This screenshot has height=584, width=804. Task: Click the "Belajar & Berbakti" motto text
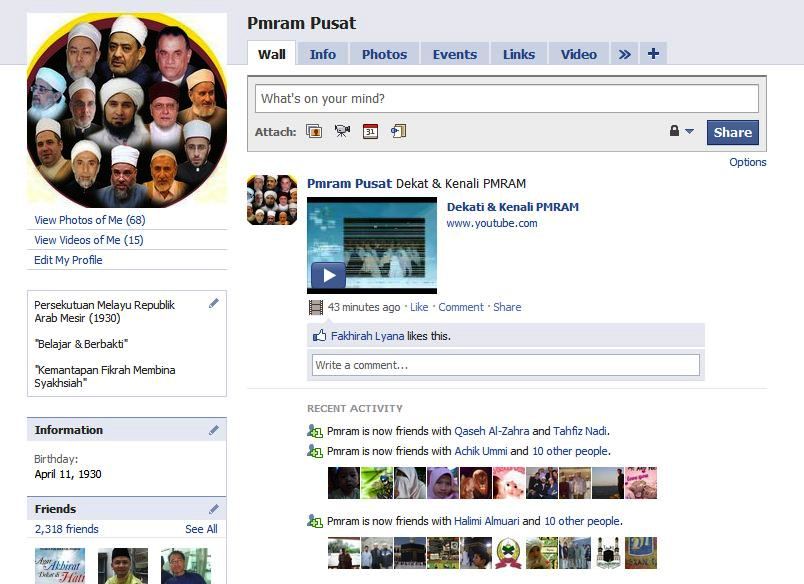tap(81, 344)
